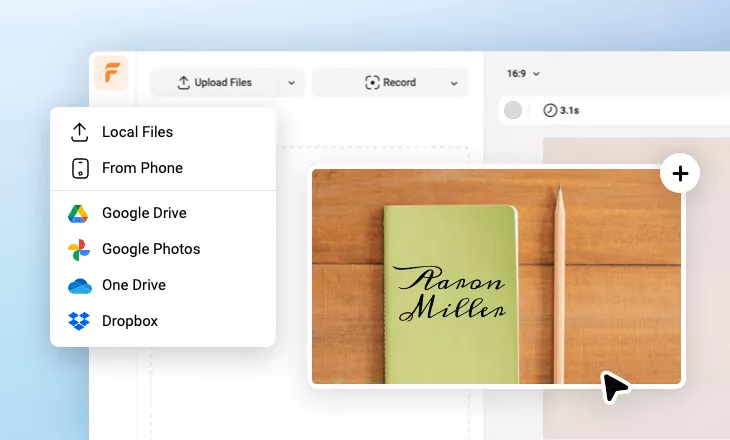Select Google Drive in upload menu
Image resolution: width=730 pixels, height=440 pixels.
[x=163, y=213]
